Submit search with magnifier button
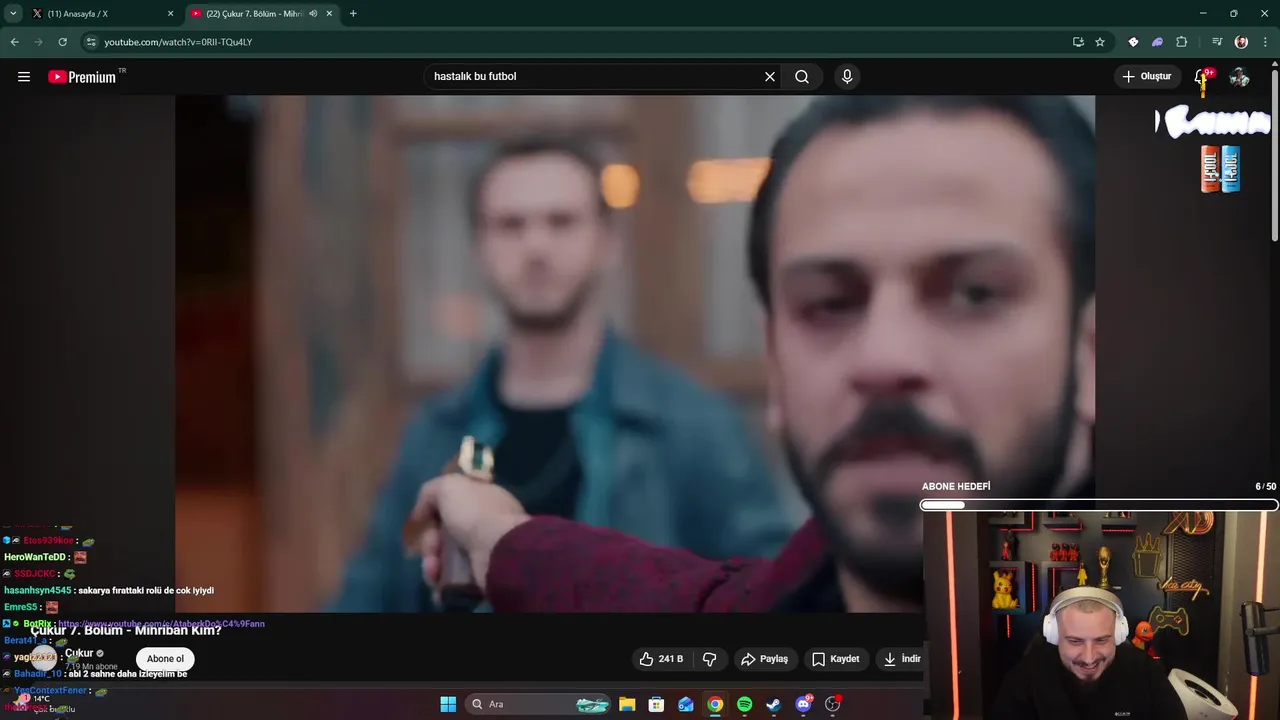The height and width of the screenshot is (720, 1280). (802, 77)
